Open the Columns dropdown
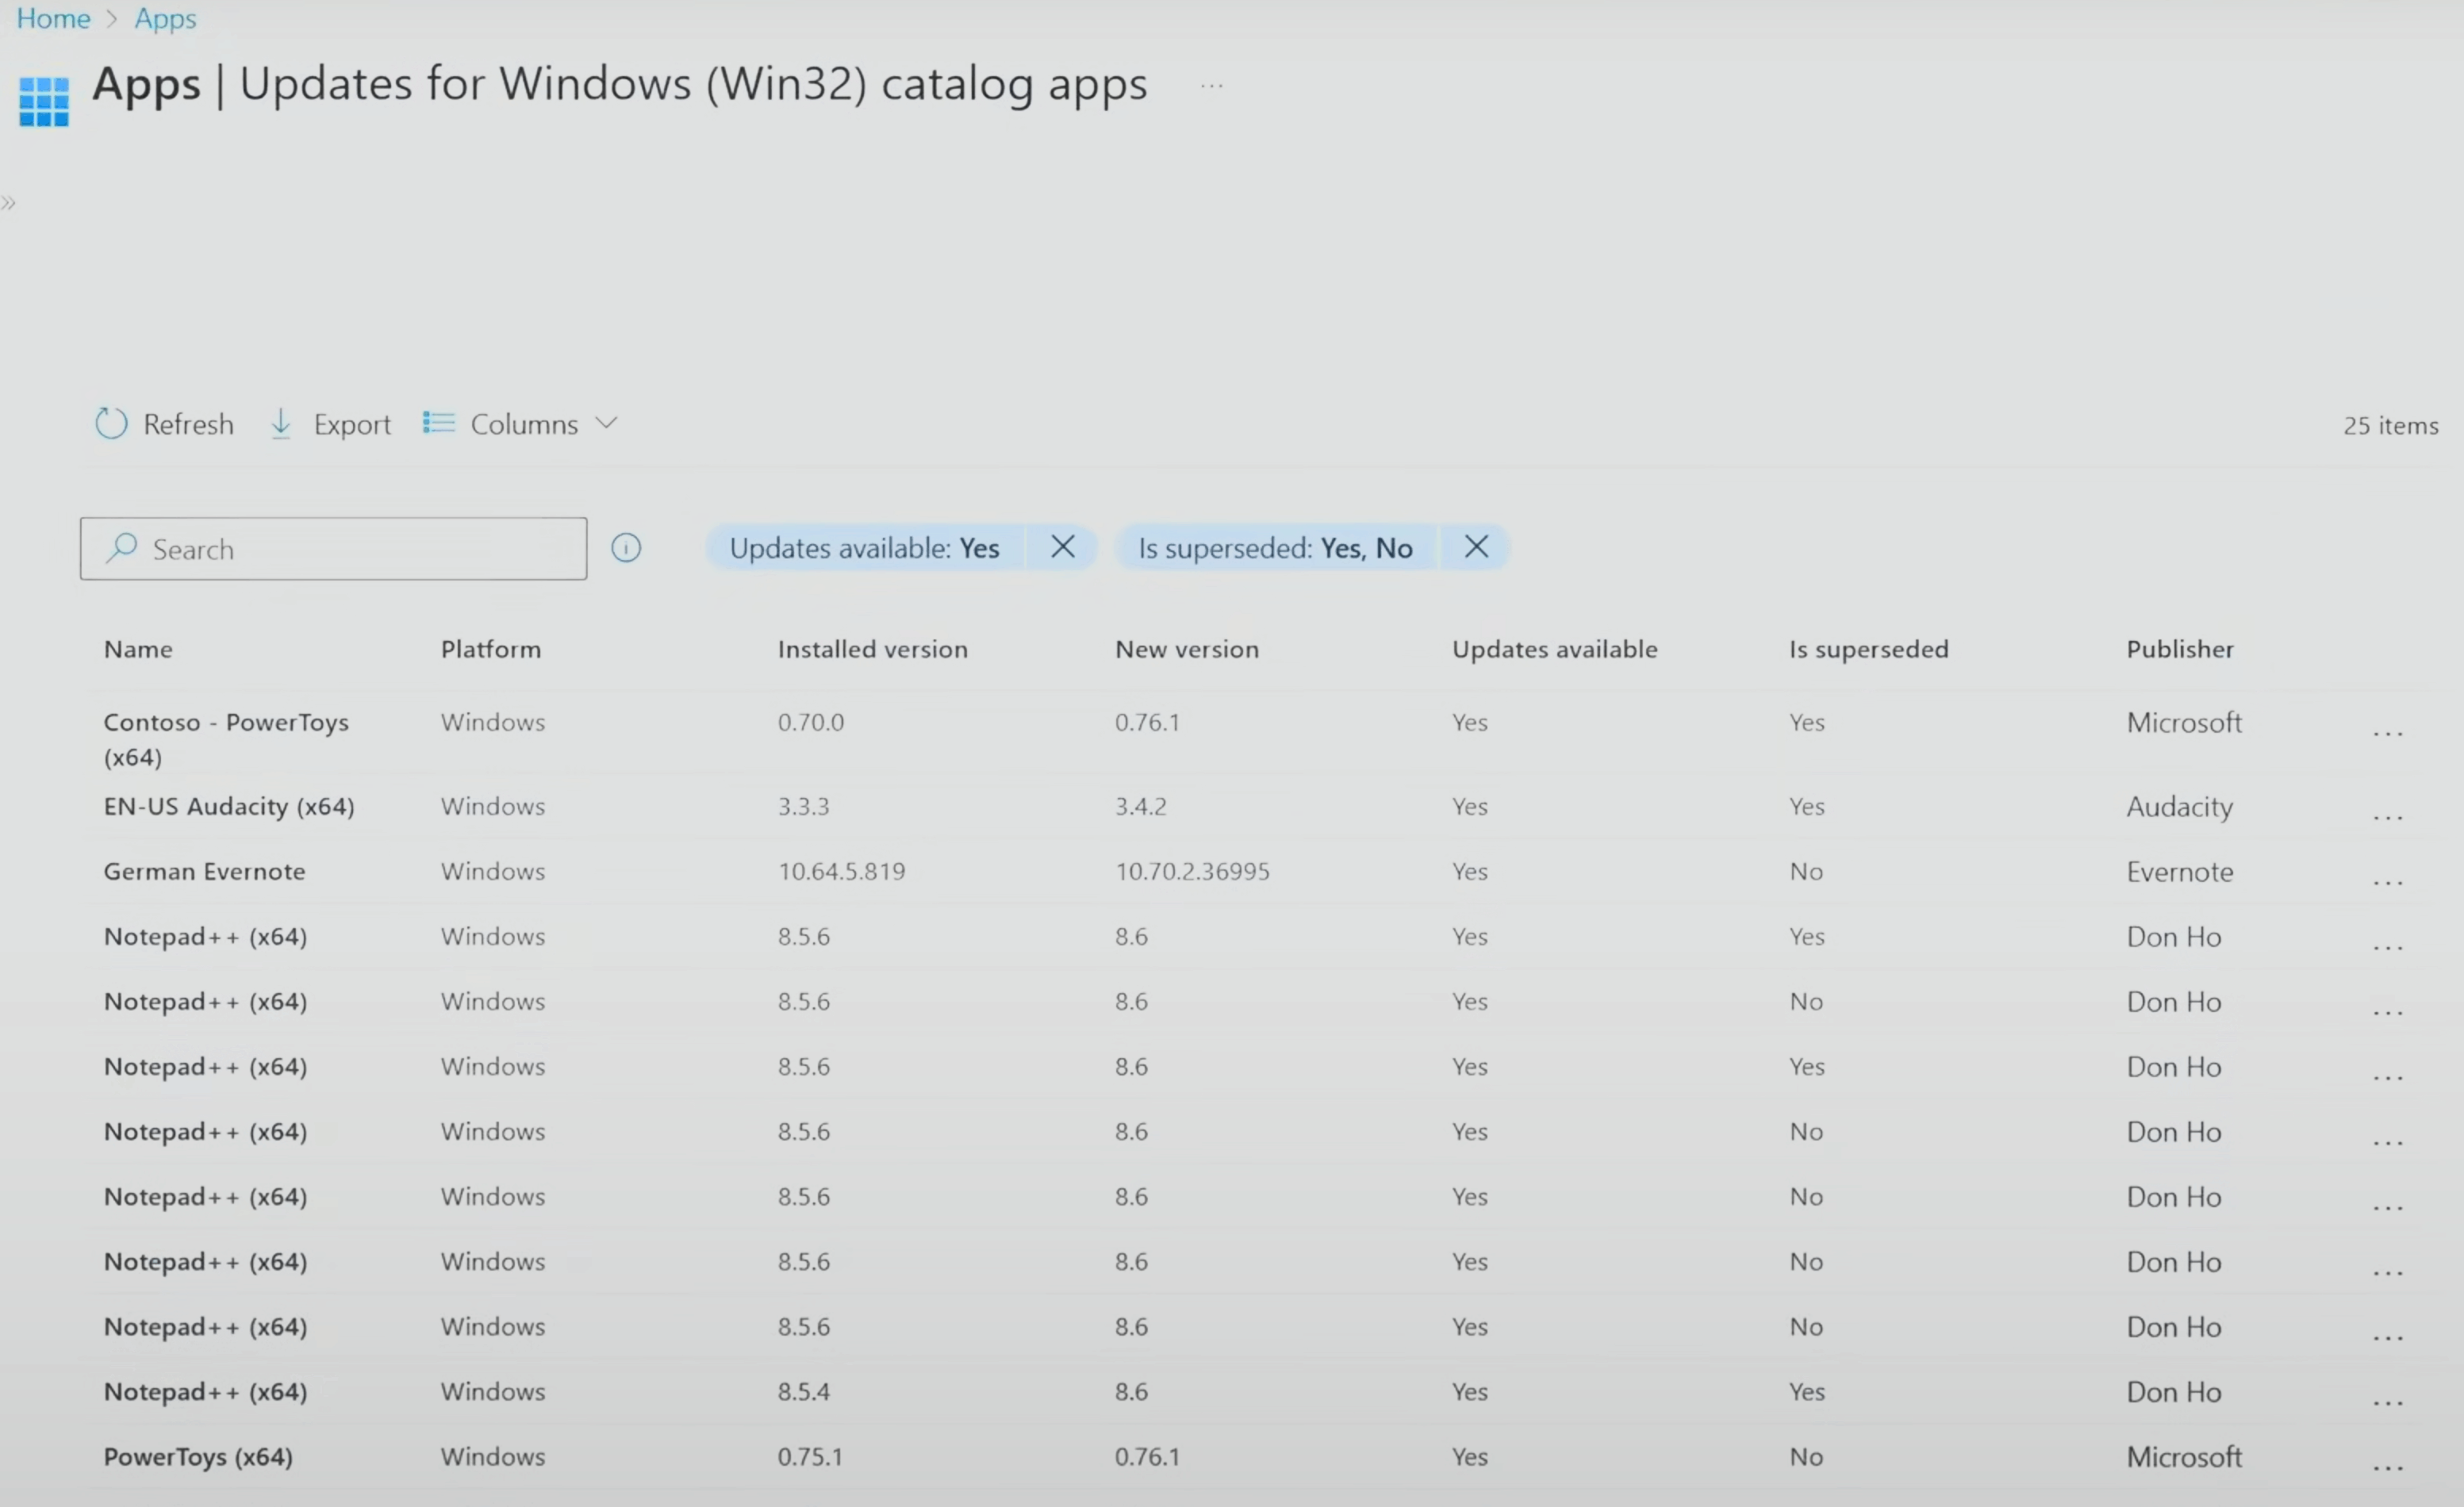 (x=520, y=424)
